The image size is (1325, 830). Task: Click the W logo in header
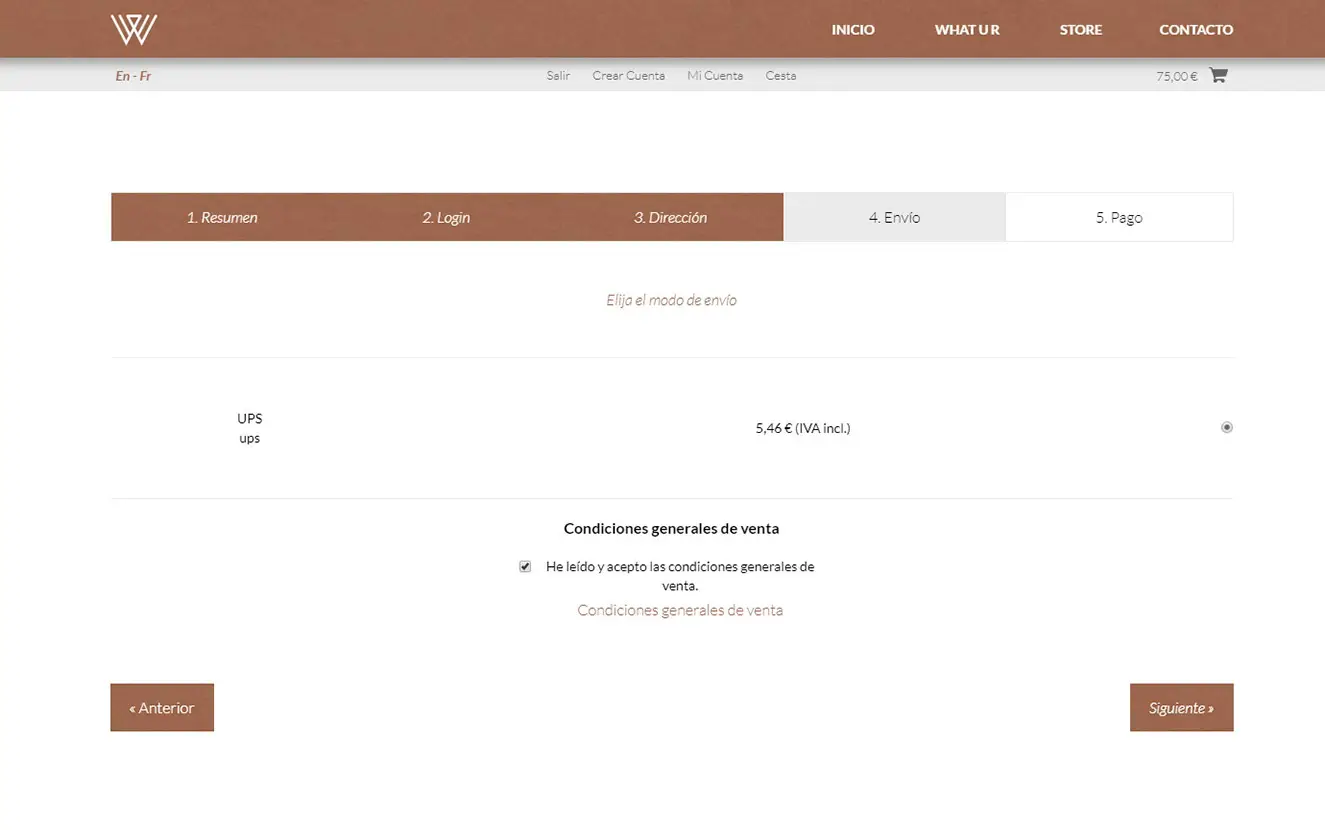click(134, 29)
